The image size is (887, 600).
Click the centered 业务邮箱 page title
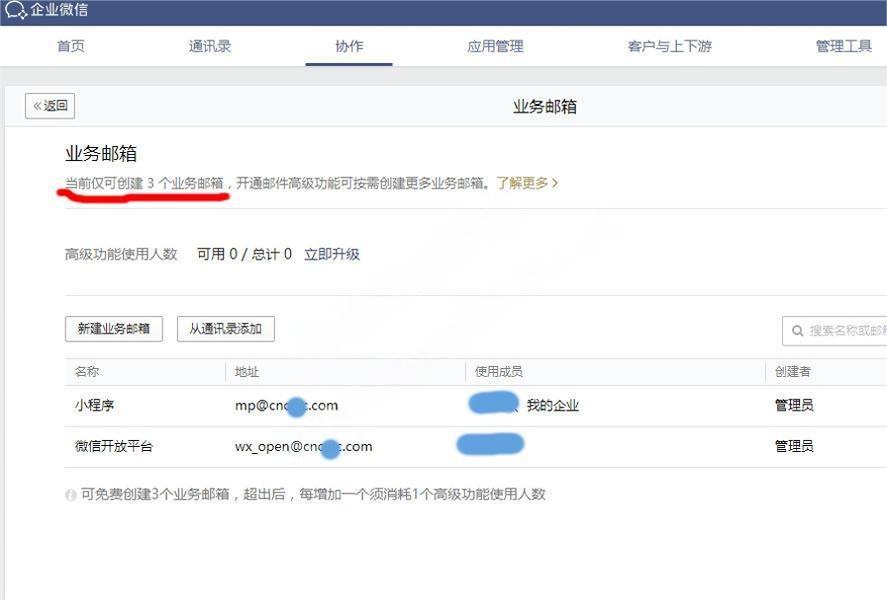[545, 106]
